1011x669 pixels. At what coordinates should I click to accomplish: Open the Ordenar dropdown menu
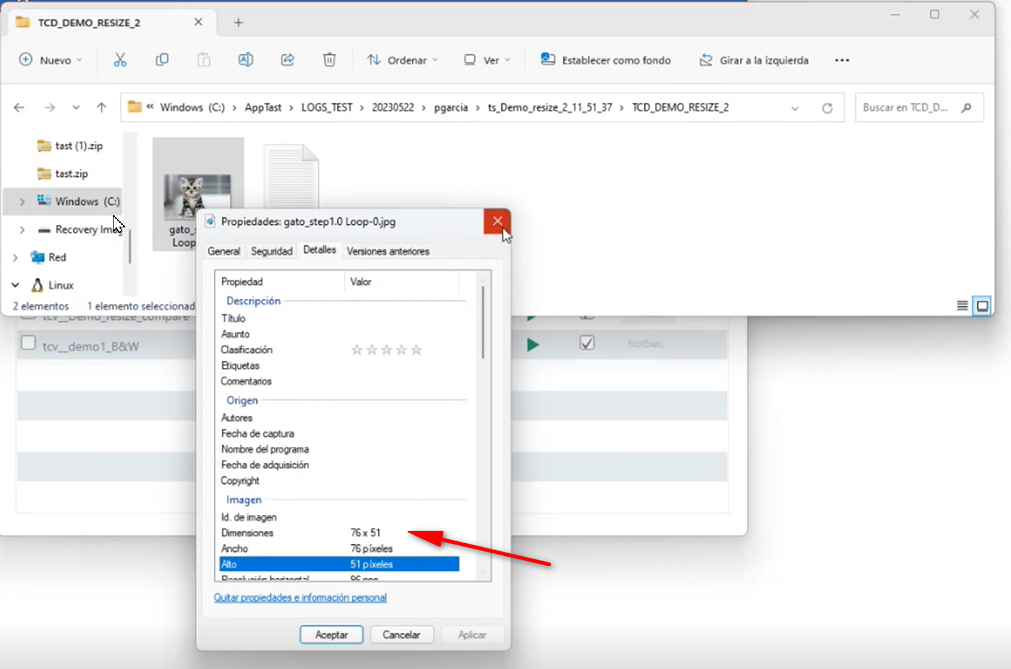pyautogui.click(x=402, y=60)
